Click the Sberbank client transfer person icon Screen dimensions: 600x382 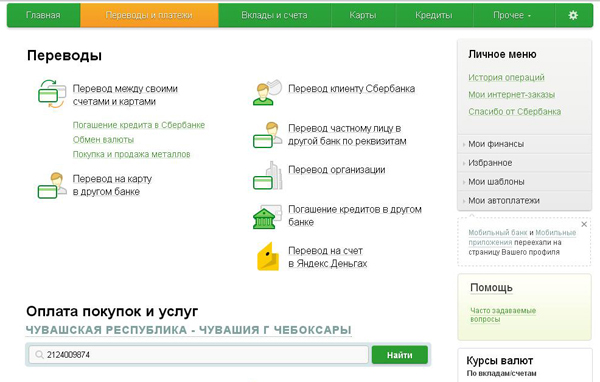pyautogui.click(x=267, y=92)
